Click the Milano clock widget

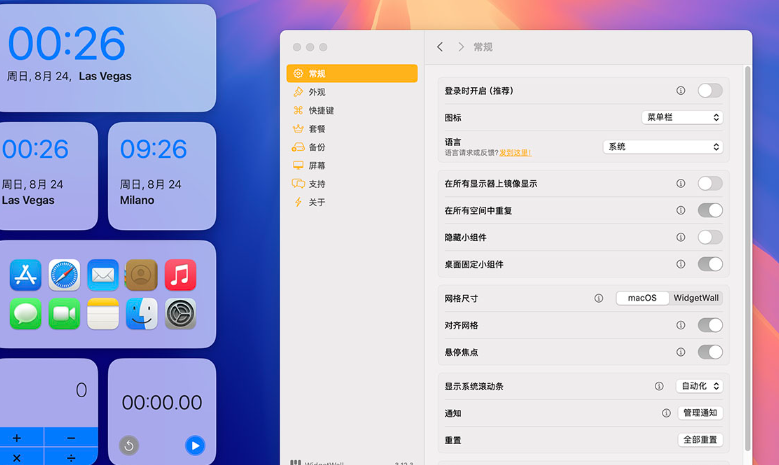click(x=162, y=176)
